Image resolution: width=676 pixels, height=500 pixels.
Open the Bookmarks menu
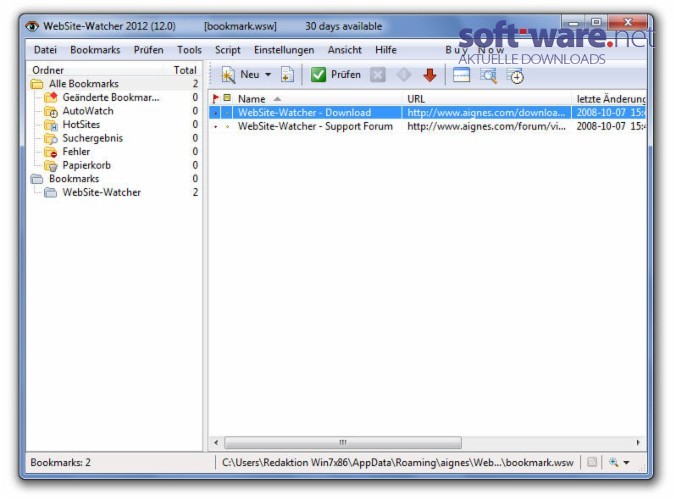click(x=95, y=50)
